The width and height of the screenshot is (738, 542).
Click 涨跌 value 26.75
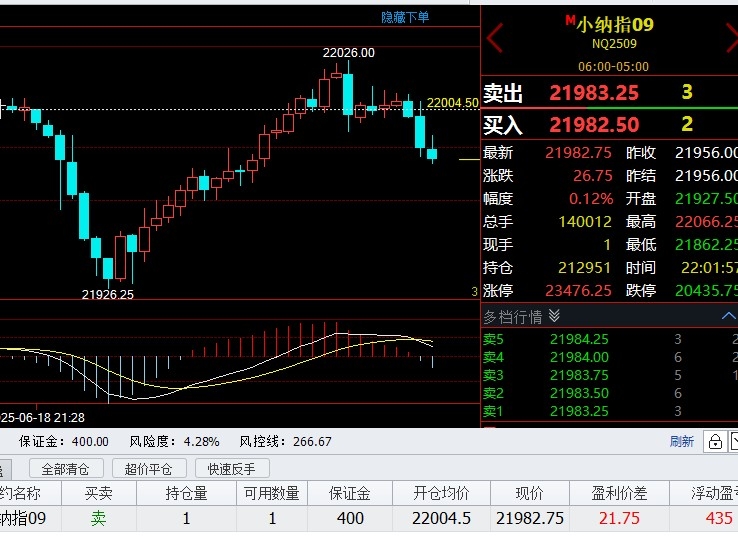593,175
